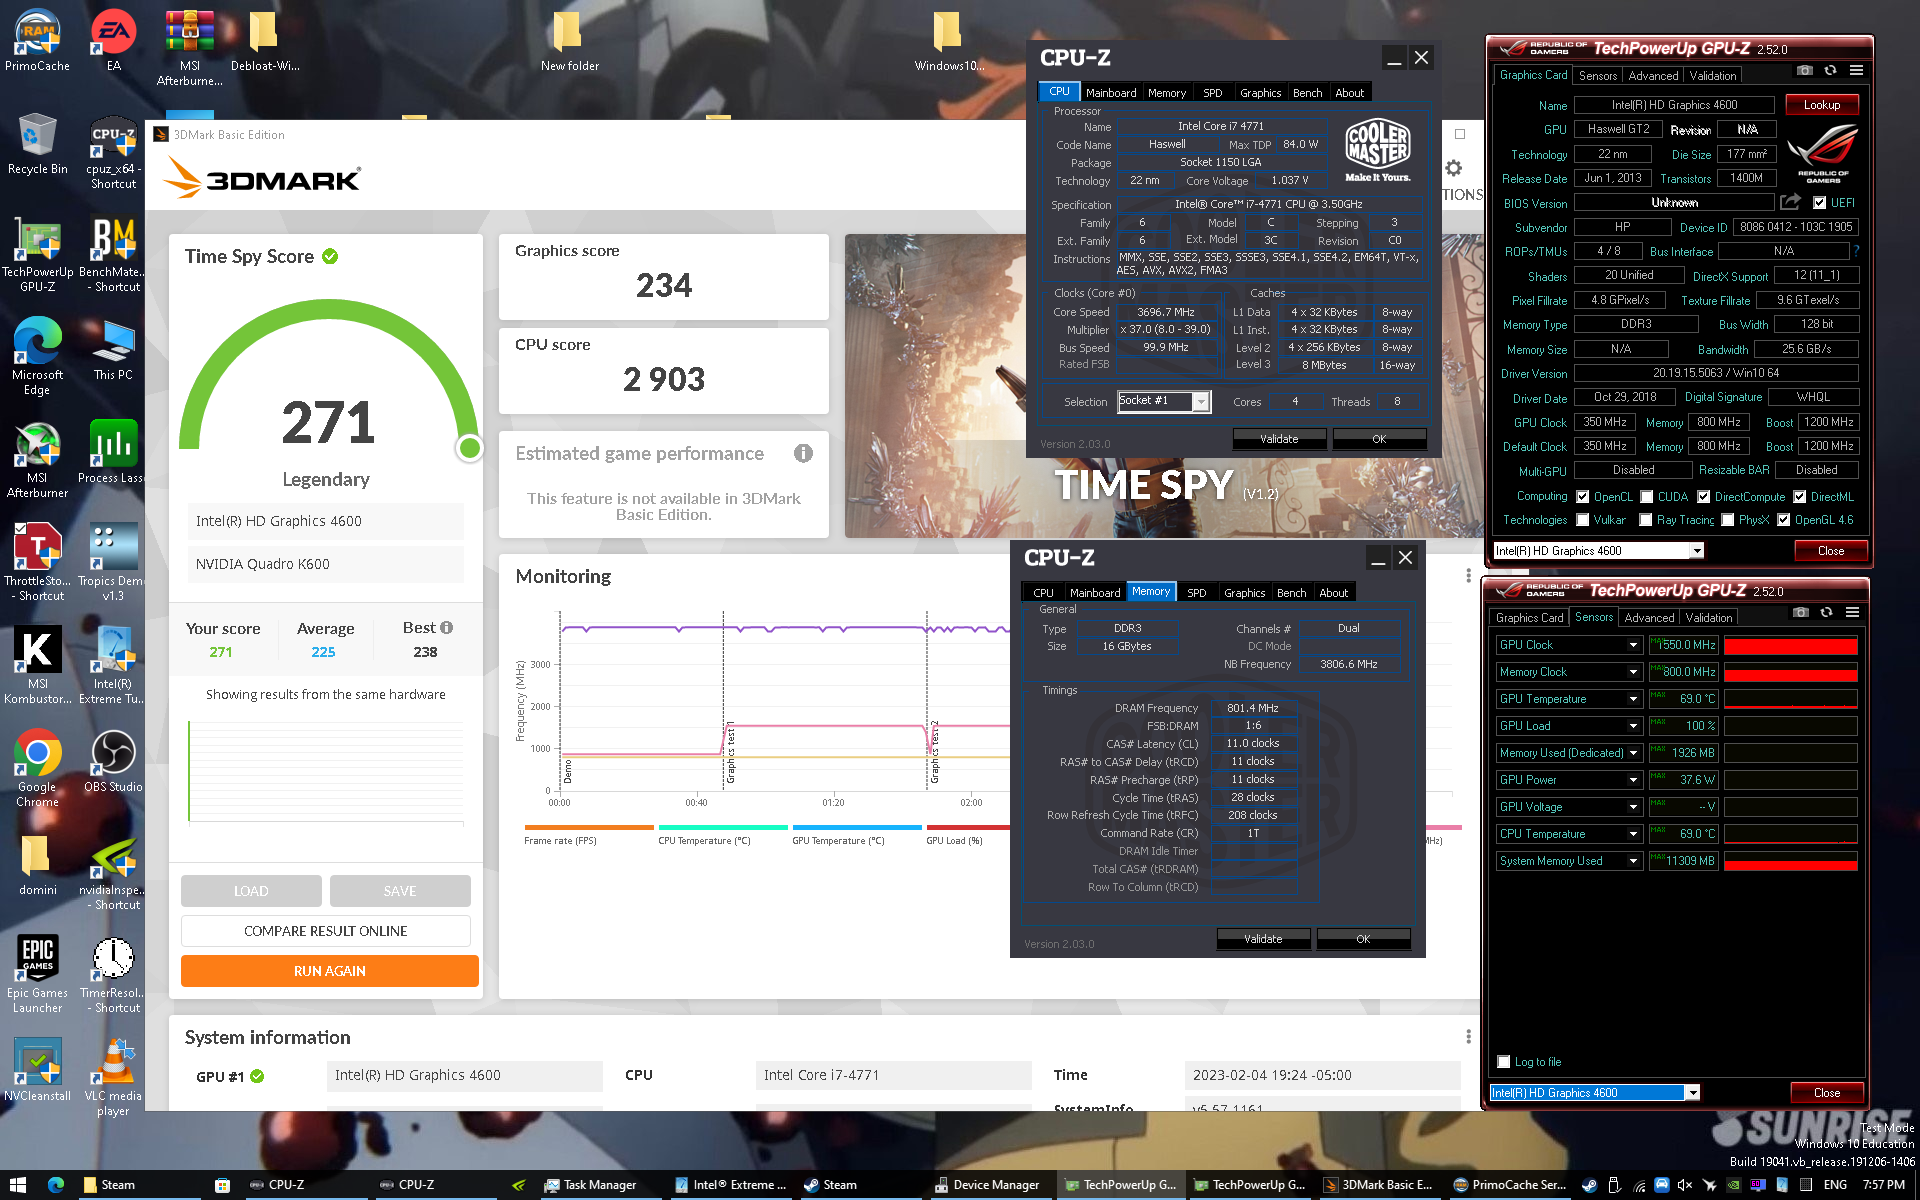
Task: Open GPU selector dropdown in GPU-Z Sensors window
Action: [1693, 1093]
